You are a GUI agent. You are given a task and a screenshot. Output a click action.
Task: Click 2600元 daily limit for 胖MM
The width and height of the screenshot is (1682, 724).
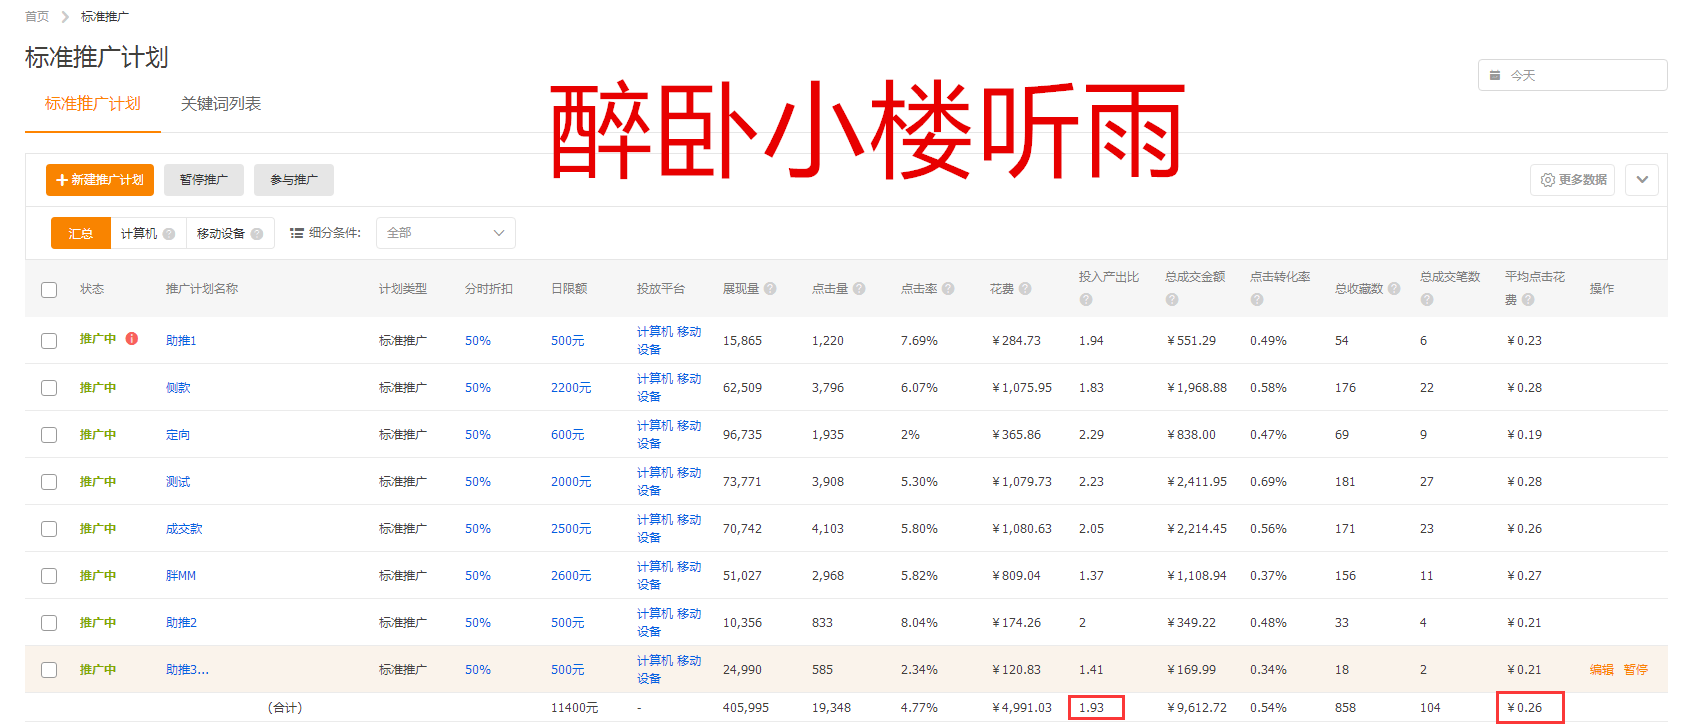[x=571, y=576]
